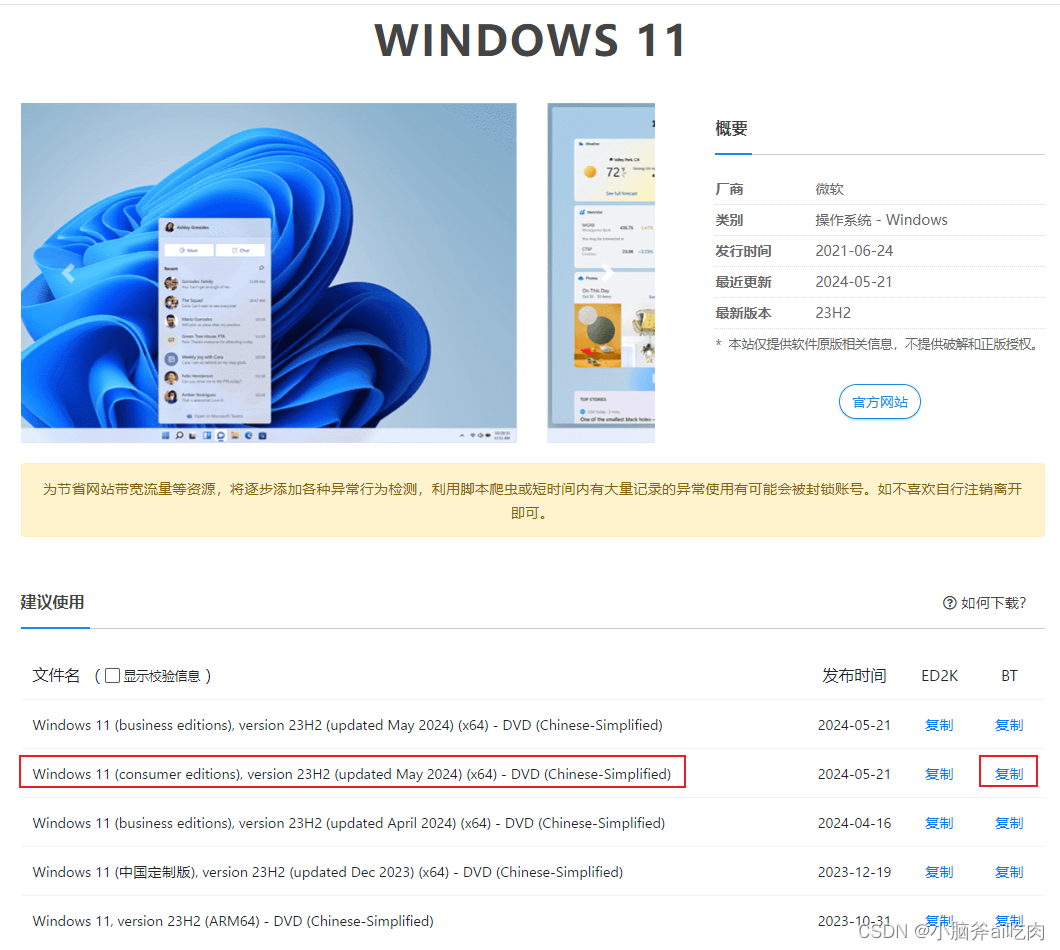Click the consumer editions May 2024 file name
The image size is (1060, 950).
coord(352,774)
